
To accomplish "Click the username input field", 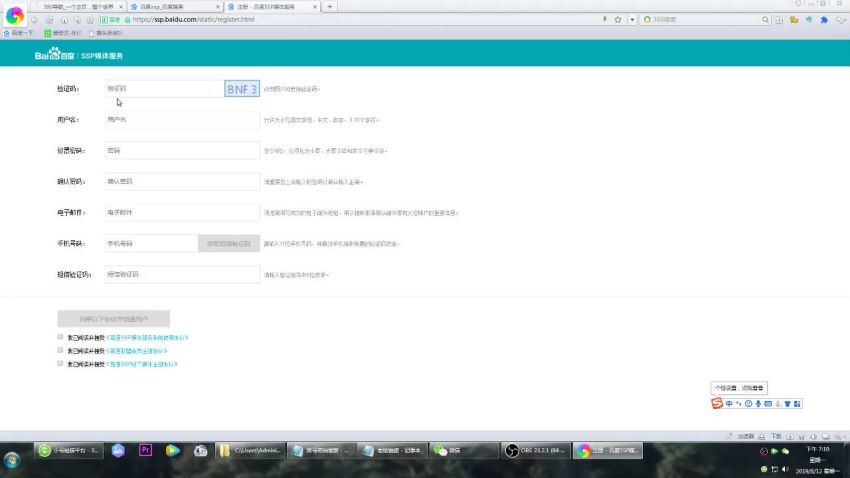I will click(x=182, y=120).
